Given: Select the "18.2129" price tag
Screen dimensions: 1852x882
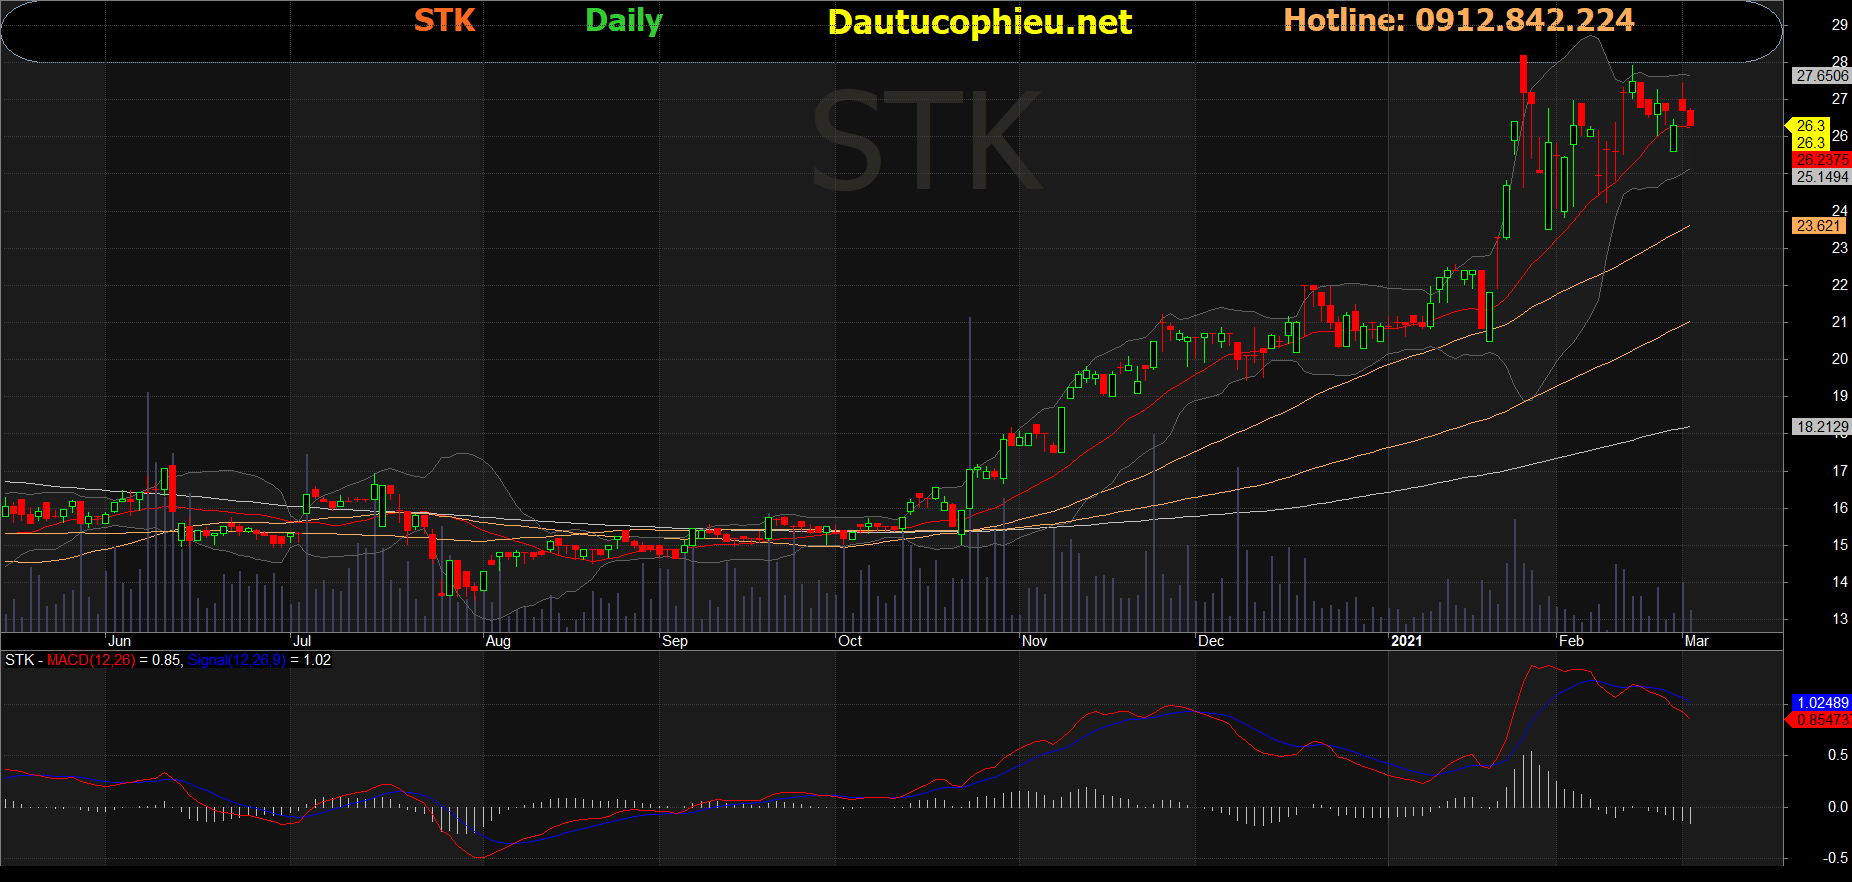Looking at the screenshot, I should pos(1821,427).
